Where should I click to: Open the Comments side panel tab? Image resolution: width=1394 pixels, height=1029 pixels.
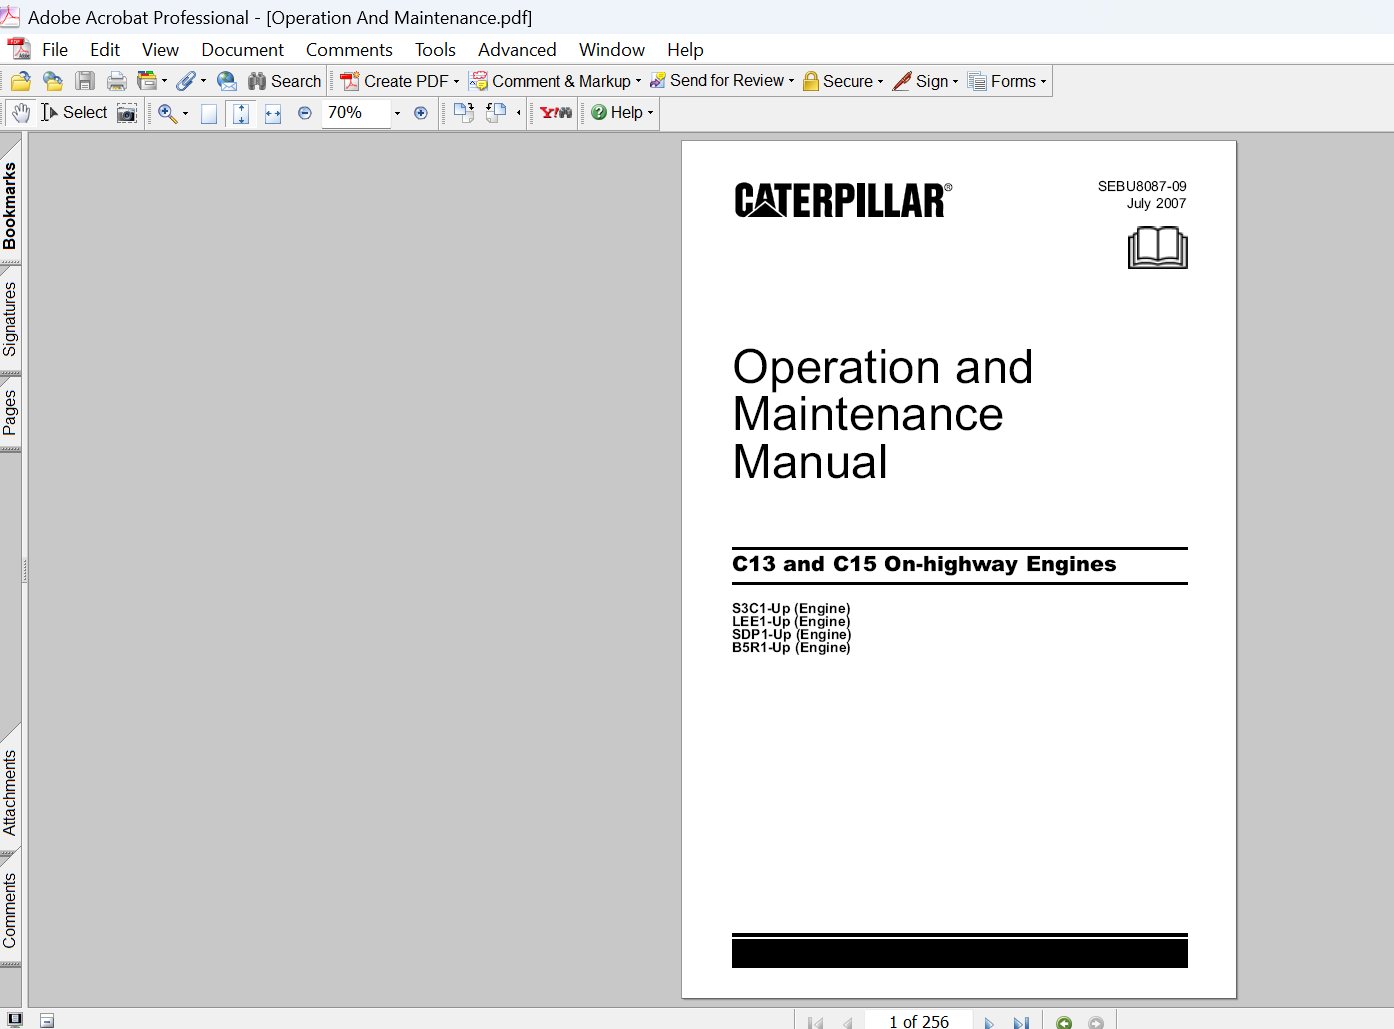click(x=10, y=910)
